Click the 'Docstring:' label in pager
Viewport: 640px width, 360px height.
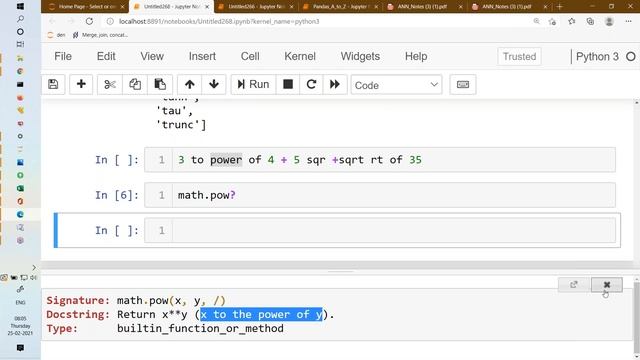78,315
